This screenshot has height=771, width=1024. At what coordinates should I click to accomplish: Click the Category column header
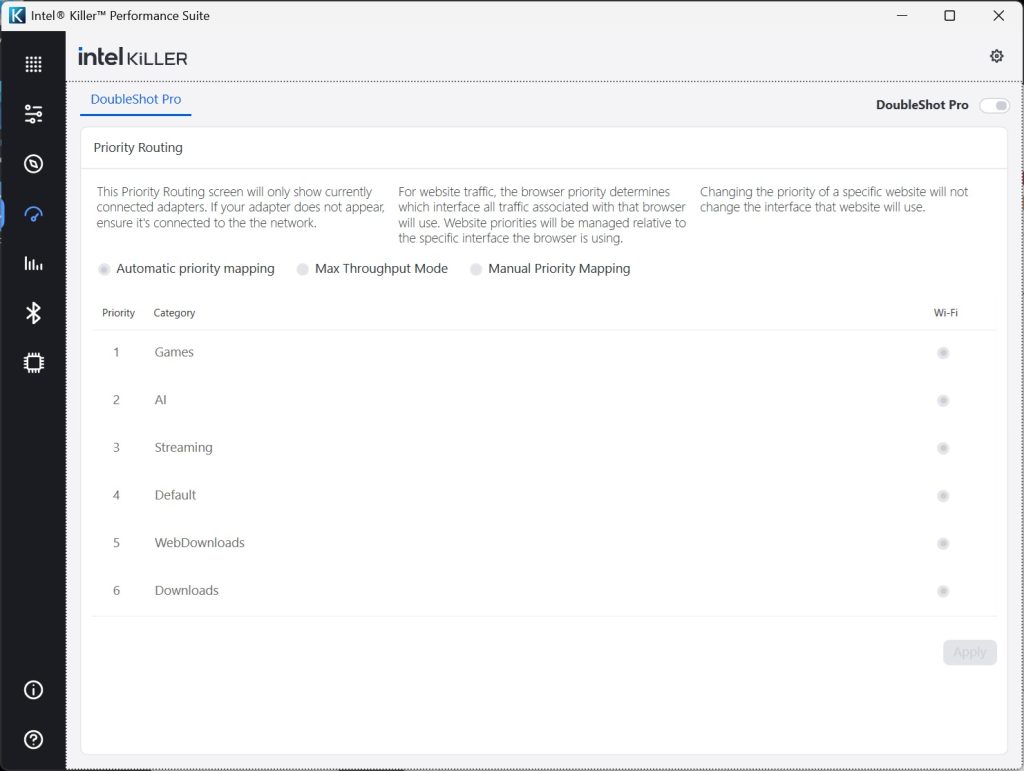[174, 313]
